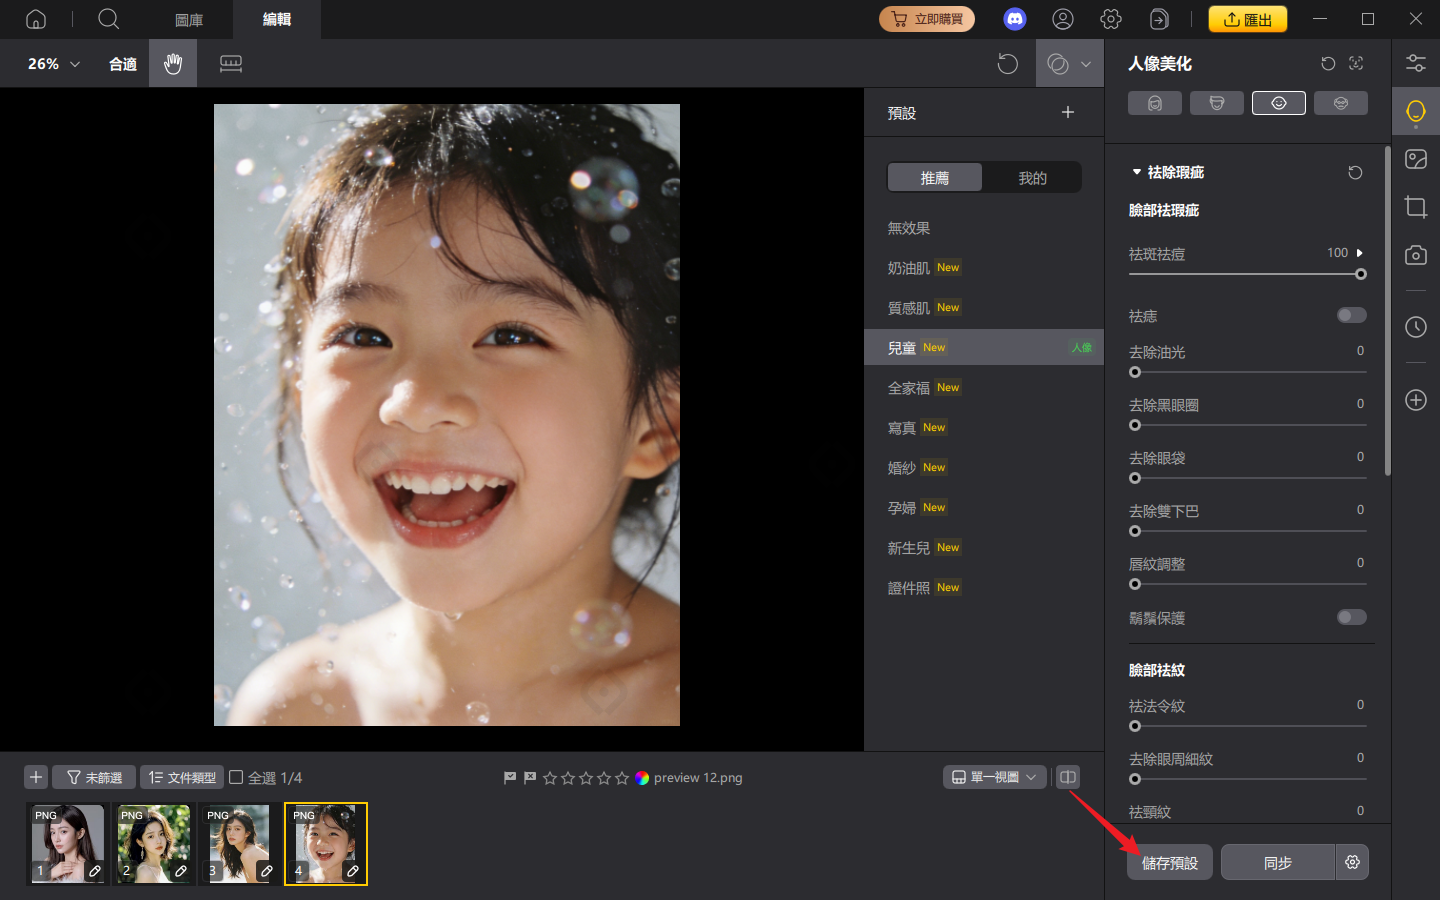Switch to the 我的 presets tab
This screenshot has height=900, width=1440.
1032,178
